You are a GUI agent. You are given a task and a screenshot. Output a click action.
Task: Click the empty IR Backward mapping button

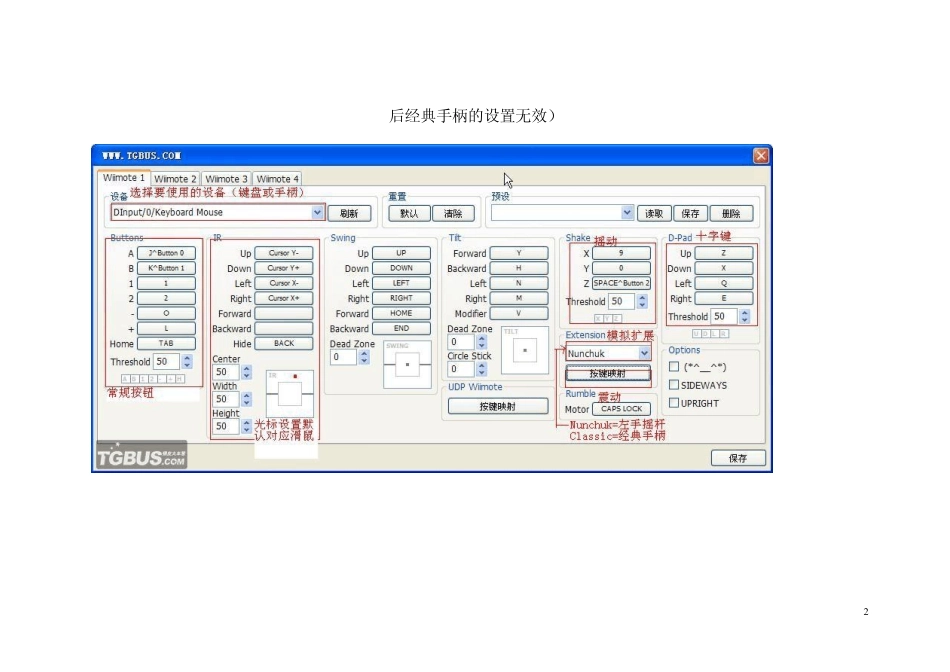(284, 328)
